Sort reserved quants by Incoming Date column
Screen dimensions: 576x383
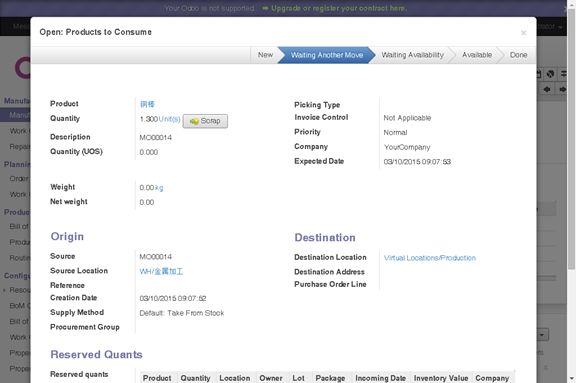(x=381, y=378)
